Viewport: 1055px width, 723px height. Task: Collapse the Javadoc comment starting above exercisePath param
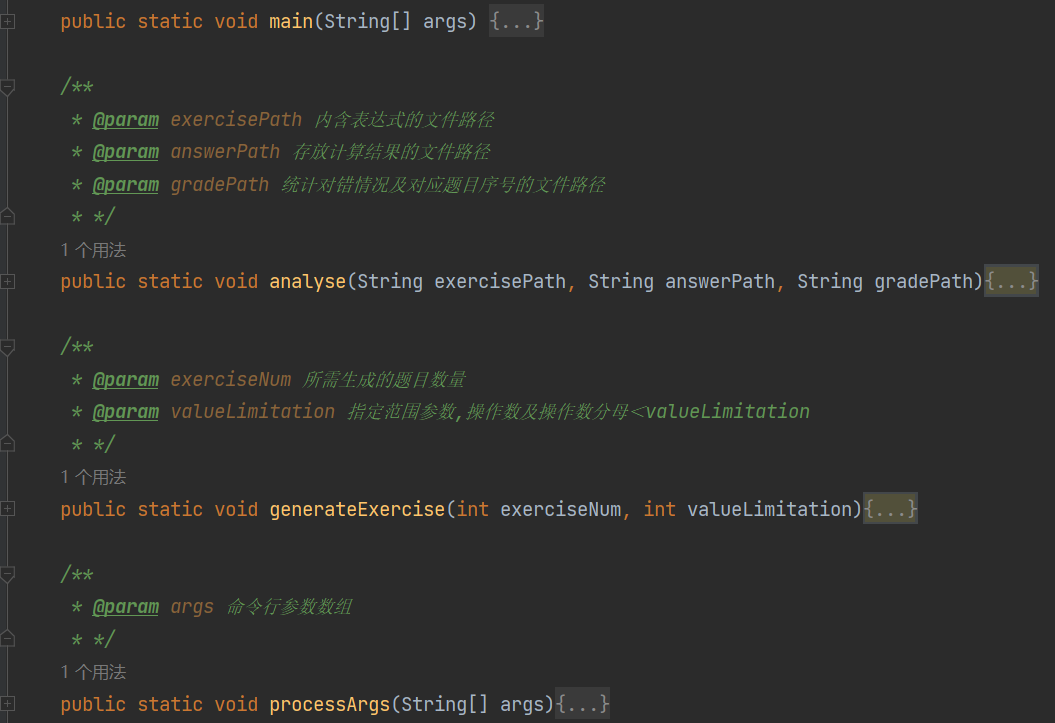(x=8, y=88)
